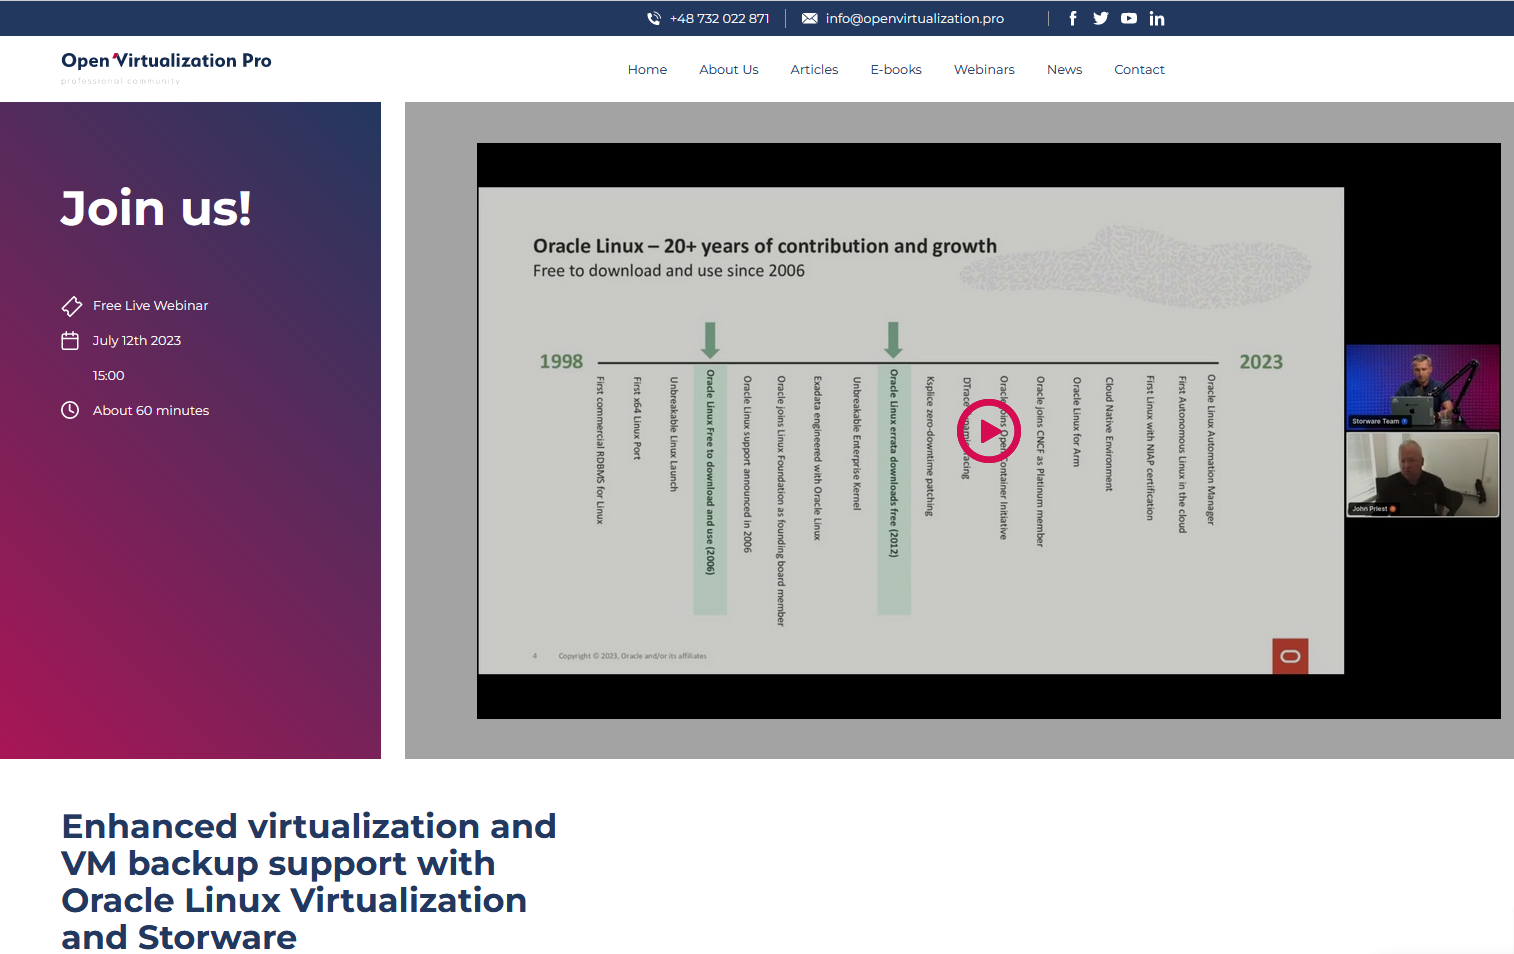Call the phone number +48 732 022 871

point(719,19)
